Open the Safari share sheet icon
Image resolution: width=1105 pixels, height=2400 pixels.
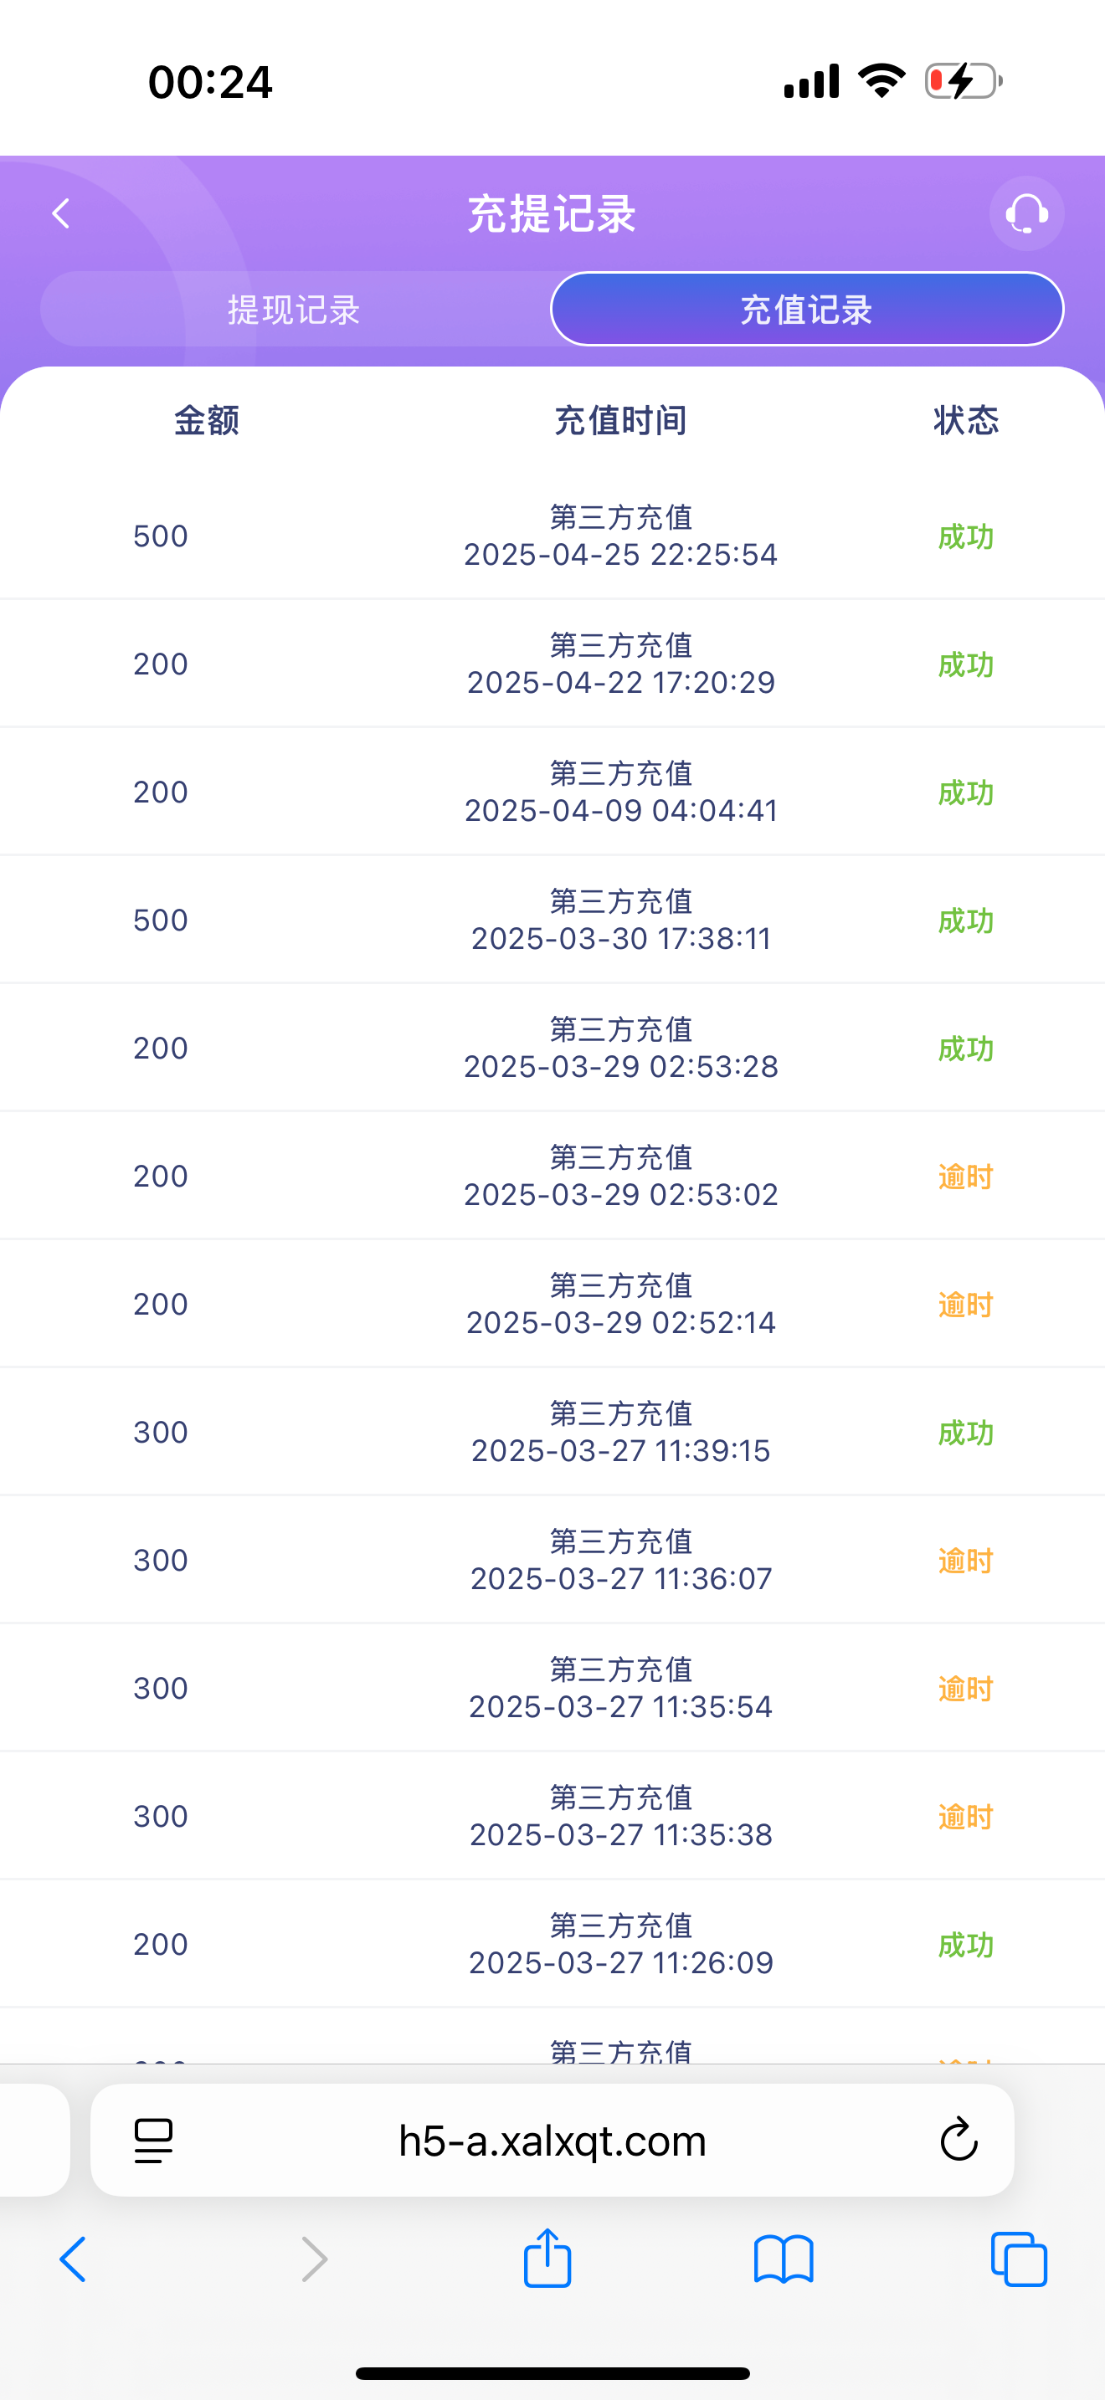tap(547, 2258)
